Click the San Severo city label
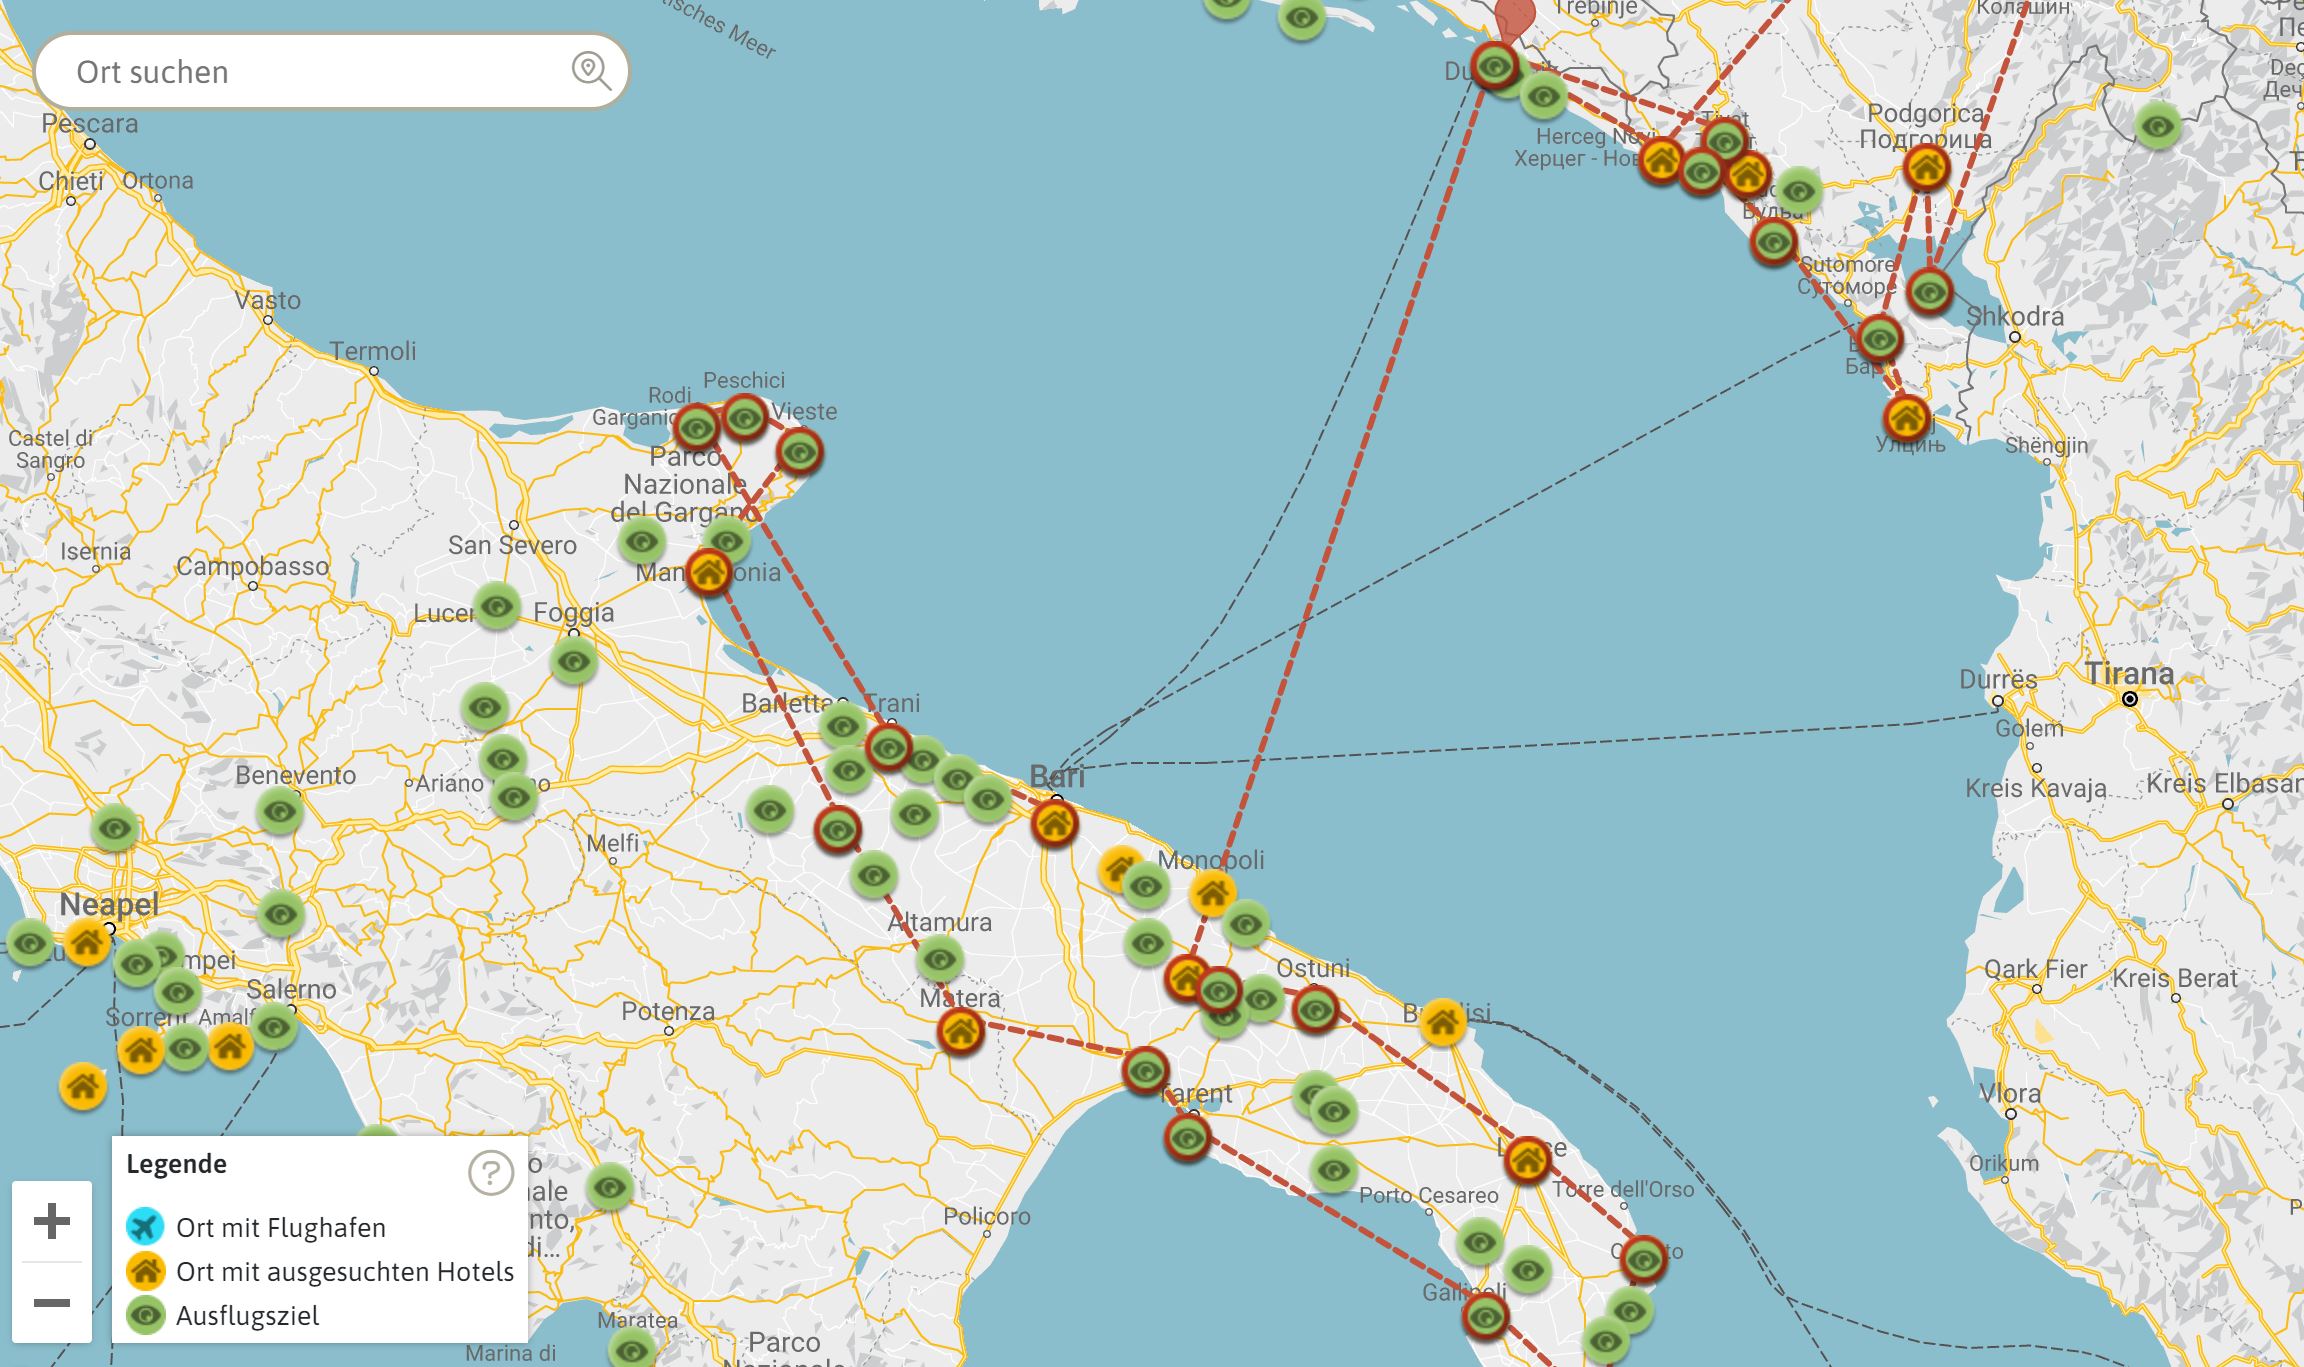The width and height of the screenshot is (2304, 1367). [512, 545]
